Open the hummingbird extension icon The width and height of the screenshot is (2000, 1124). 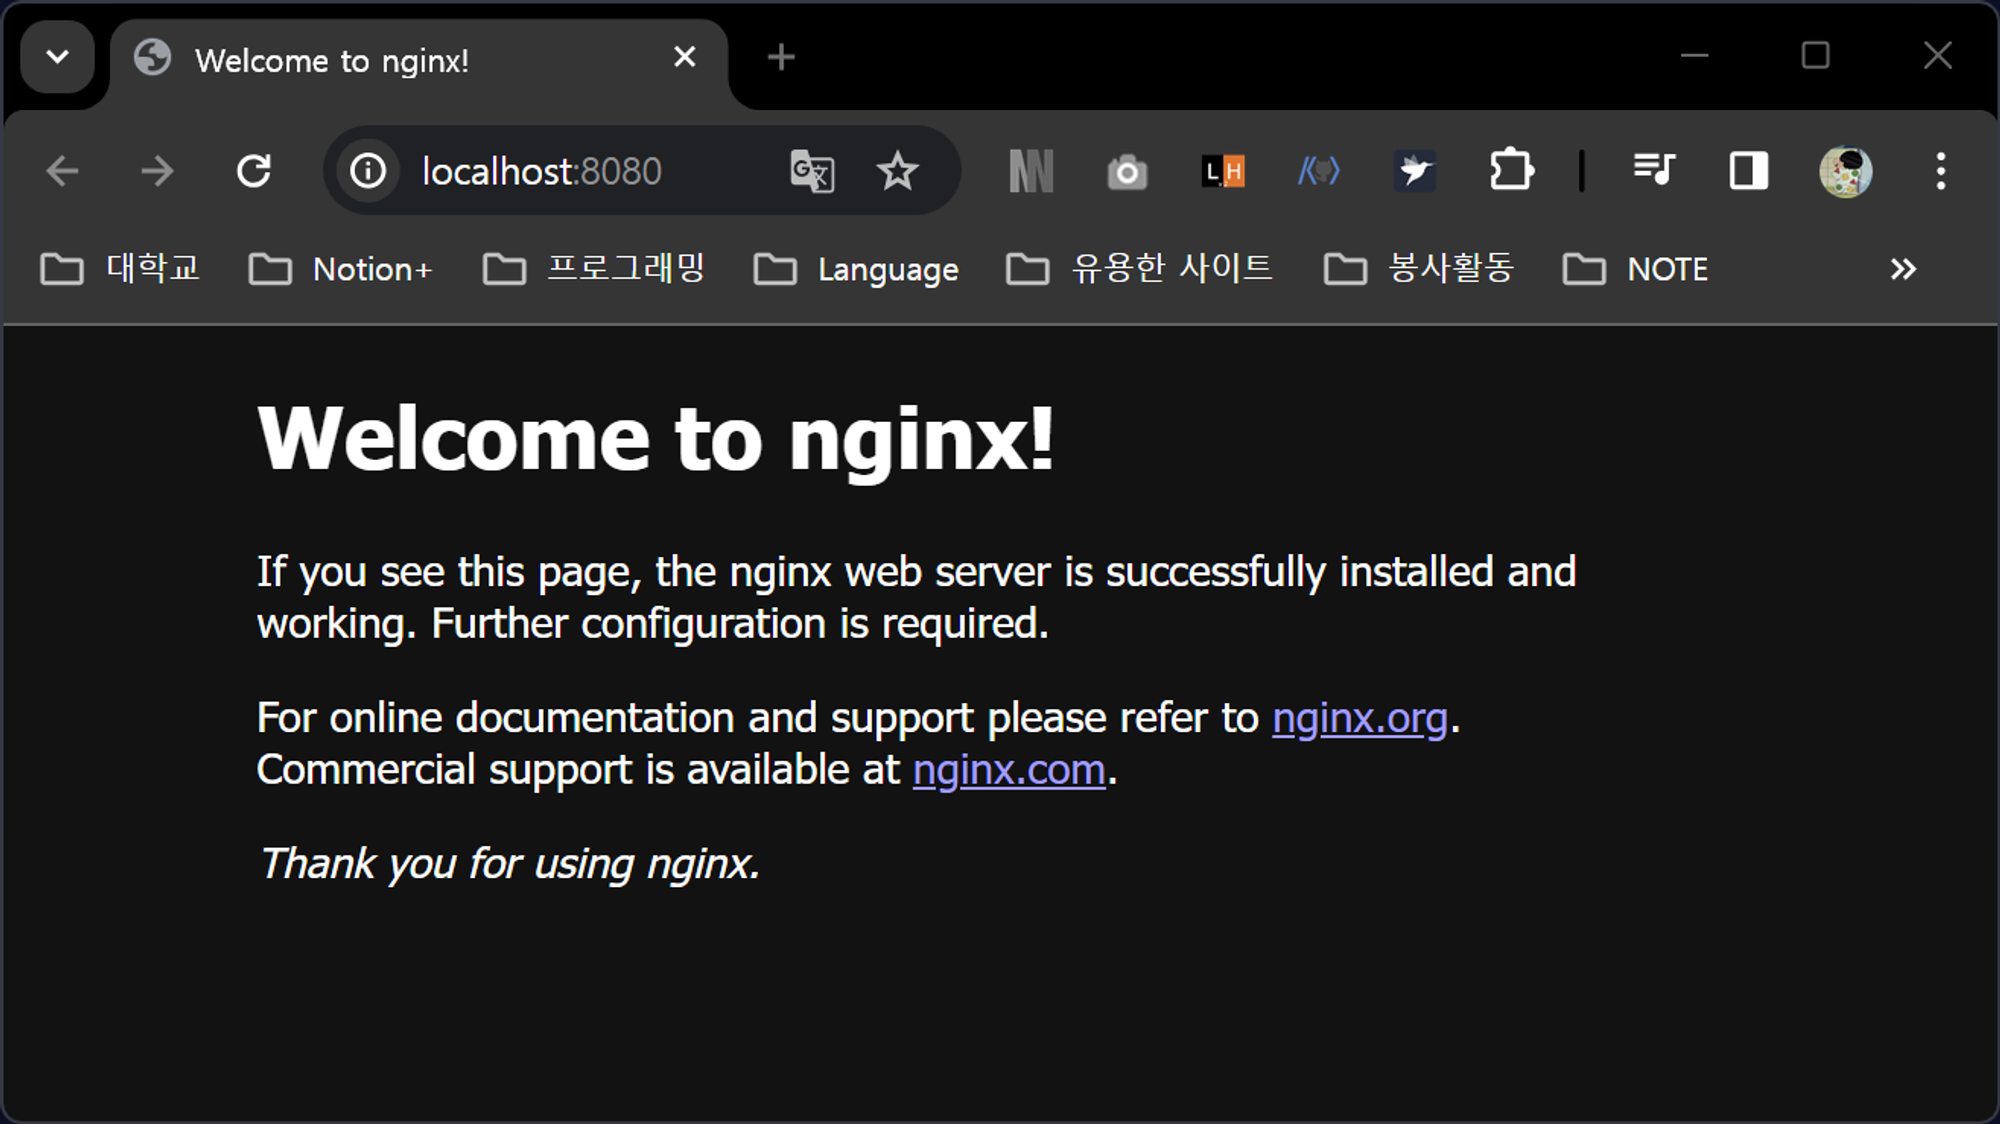click(x=1415, y=171)
